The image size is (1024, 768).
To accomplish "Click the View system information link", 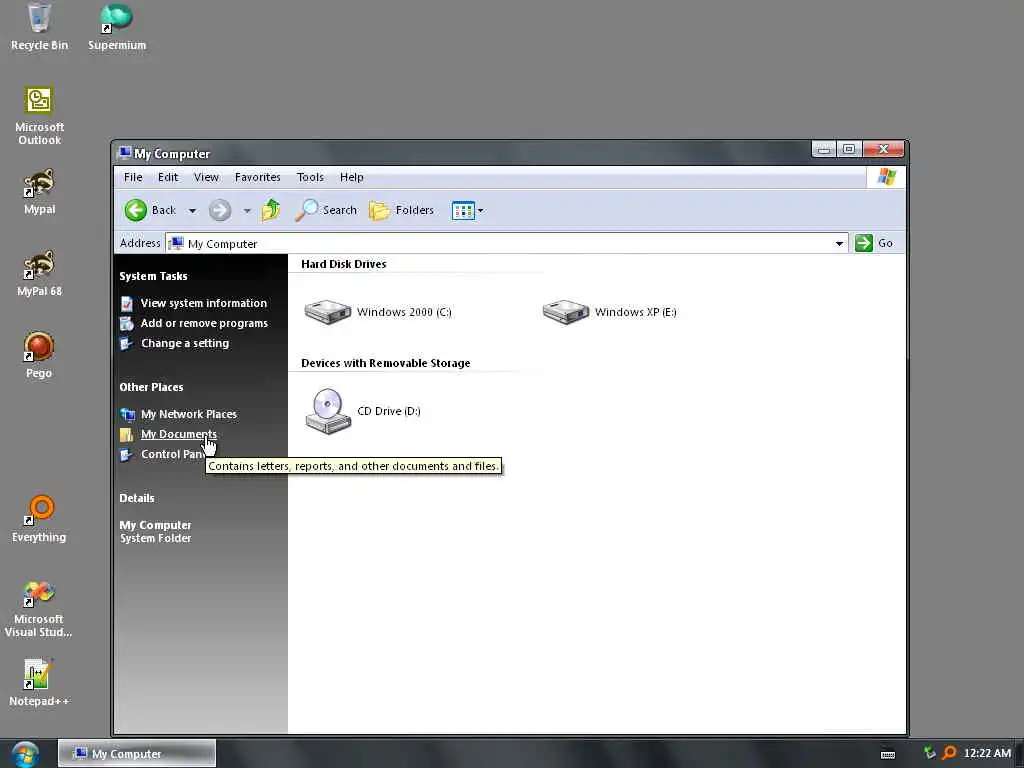I will [204, 303].
